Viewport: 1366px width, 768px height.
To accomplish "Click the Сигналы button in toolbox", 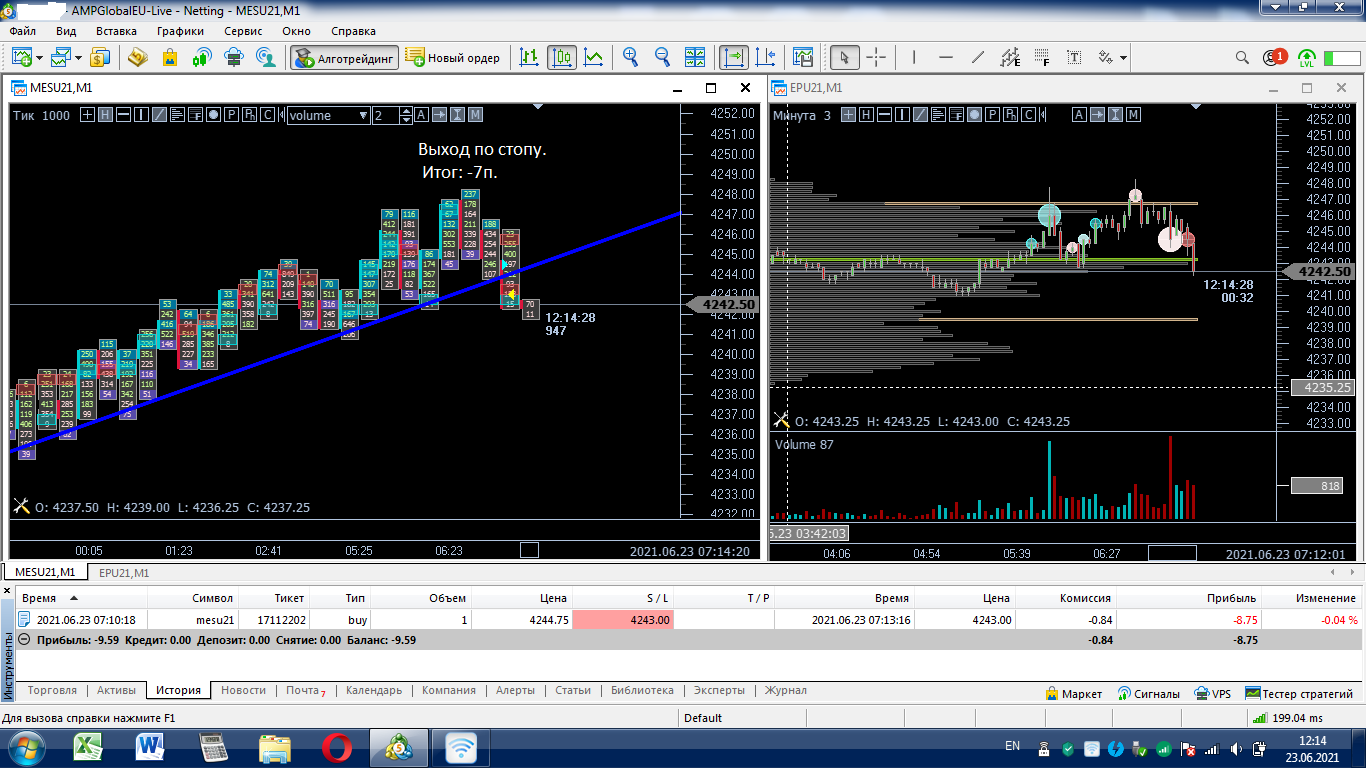I will click(1149, 693).
